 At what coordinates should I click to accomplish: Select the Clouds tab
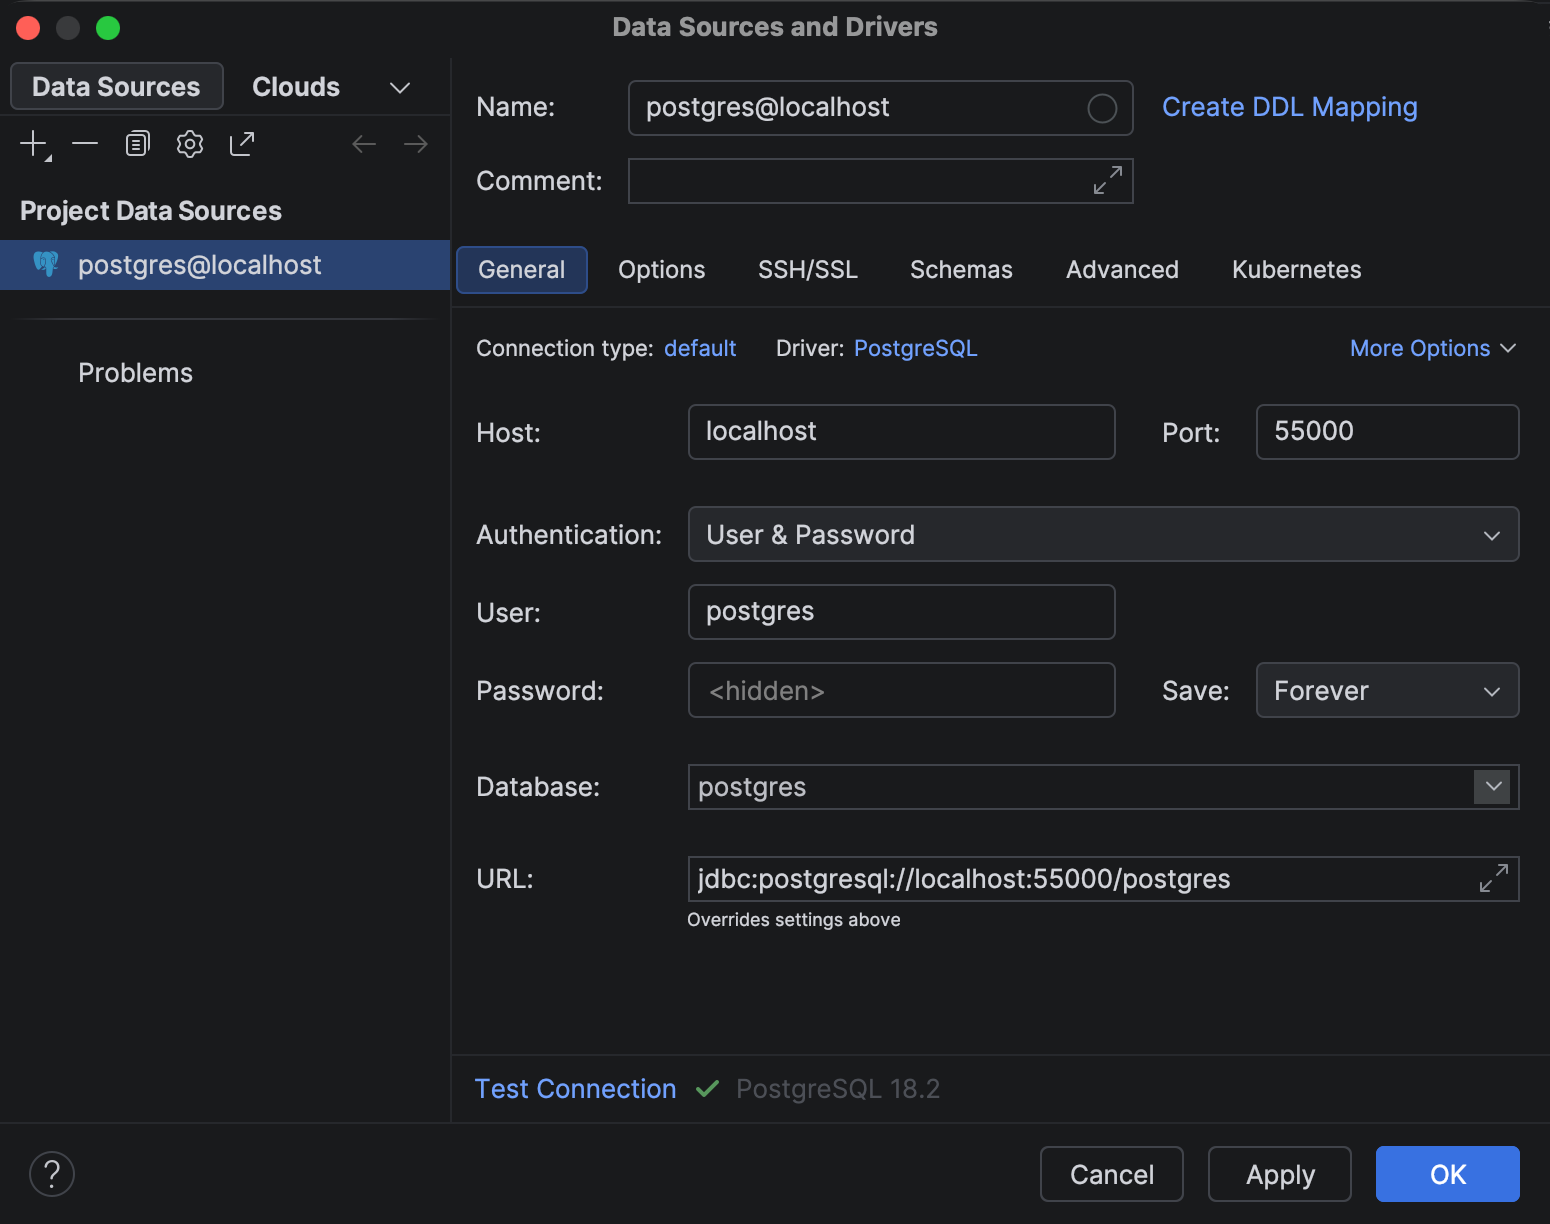pyautogui.click(x=296, y=87)
